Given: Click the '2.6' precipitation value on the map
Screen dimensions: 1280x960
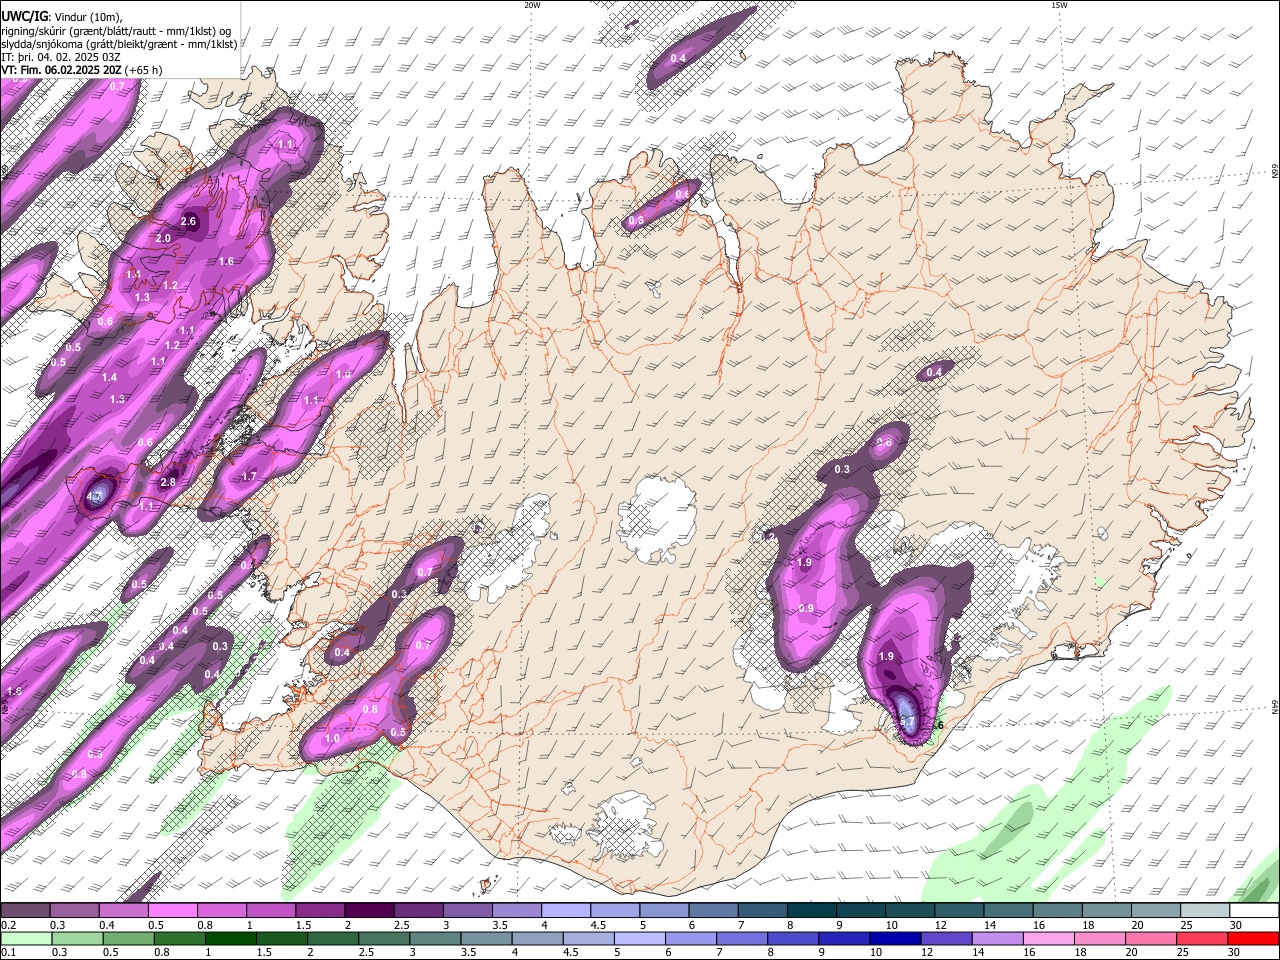Looking at the screenshot, I should pyautogui.click(x=188, y=221).
